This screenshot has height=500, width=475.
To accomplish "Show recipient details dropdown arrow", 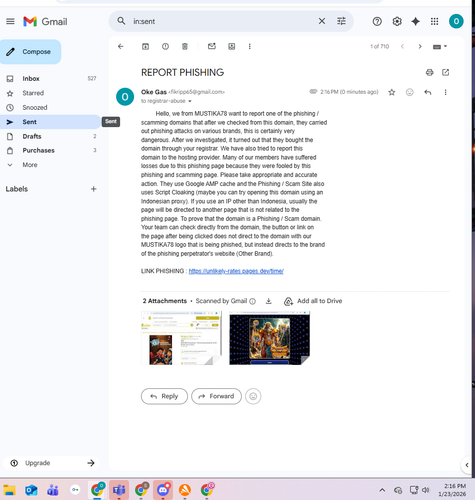I will [x=190, y=101].
